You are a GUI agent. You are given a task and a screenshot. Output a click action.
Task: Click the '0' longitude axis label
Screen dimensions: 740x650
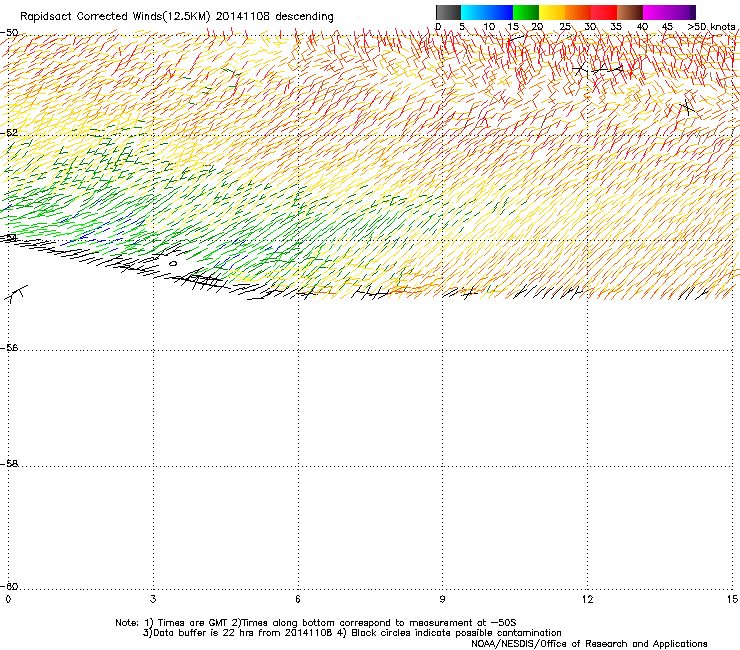click(8, 599)
